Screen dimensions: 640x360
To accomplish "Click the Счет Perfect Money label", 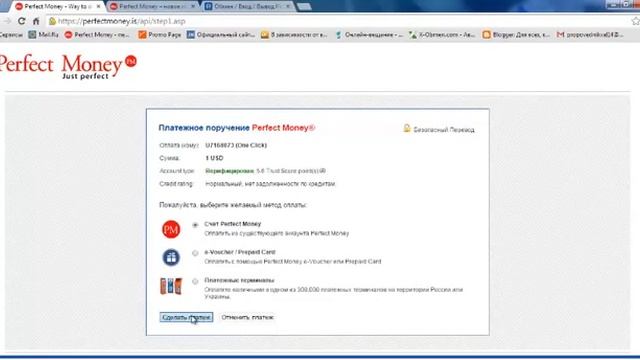I will (233, 224).
